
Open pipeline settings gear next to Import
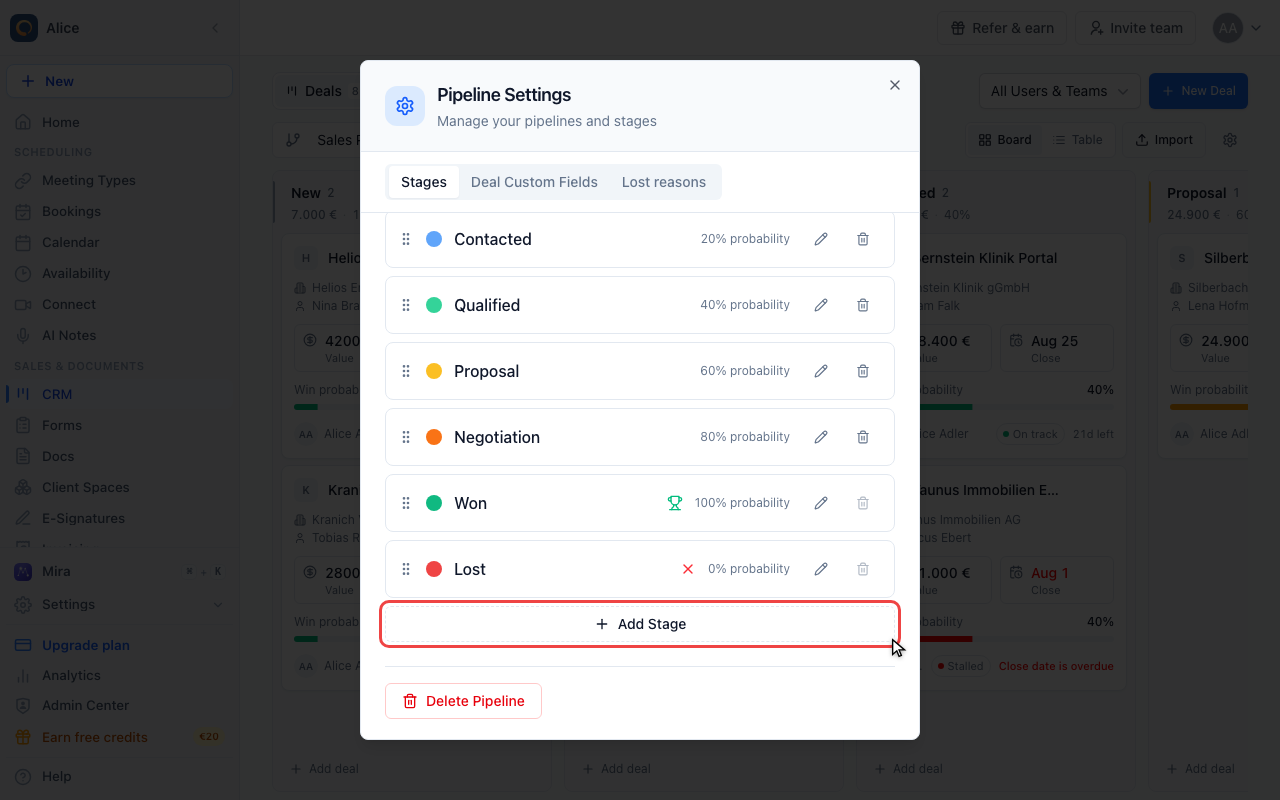(x=1230, y=140)
